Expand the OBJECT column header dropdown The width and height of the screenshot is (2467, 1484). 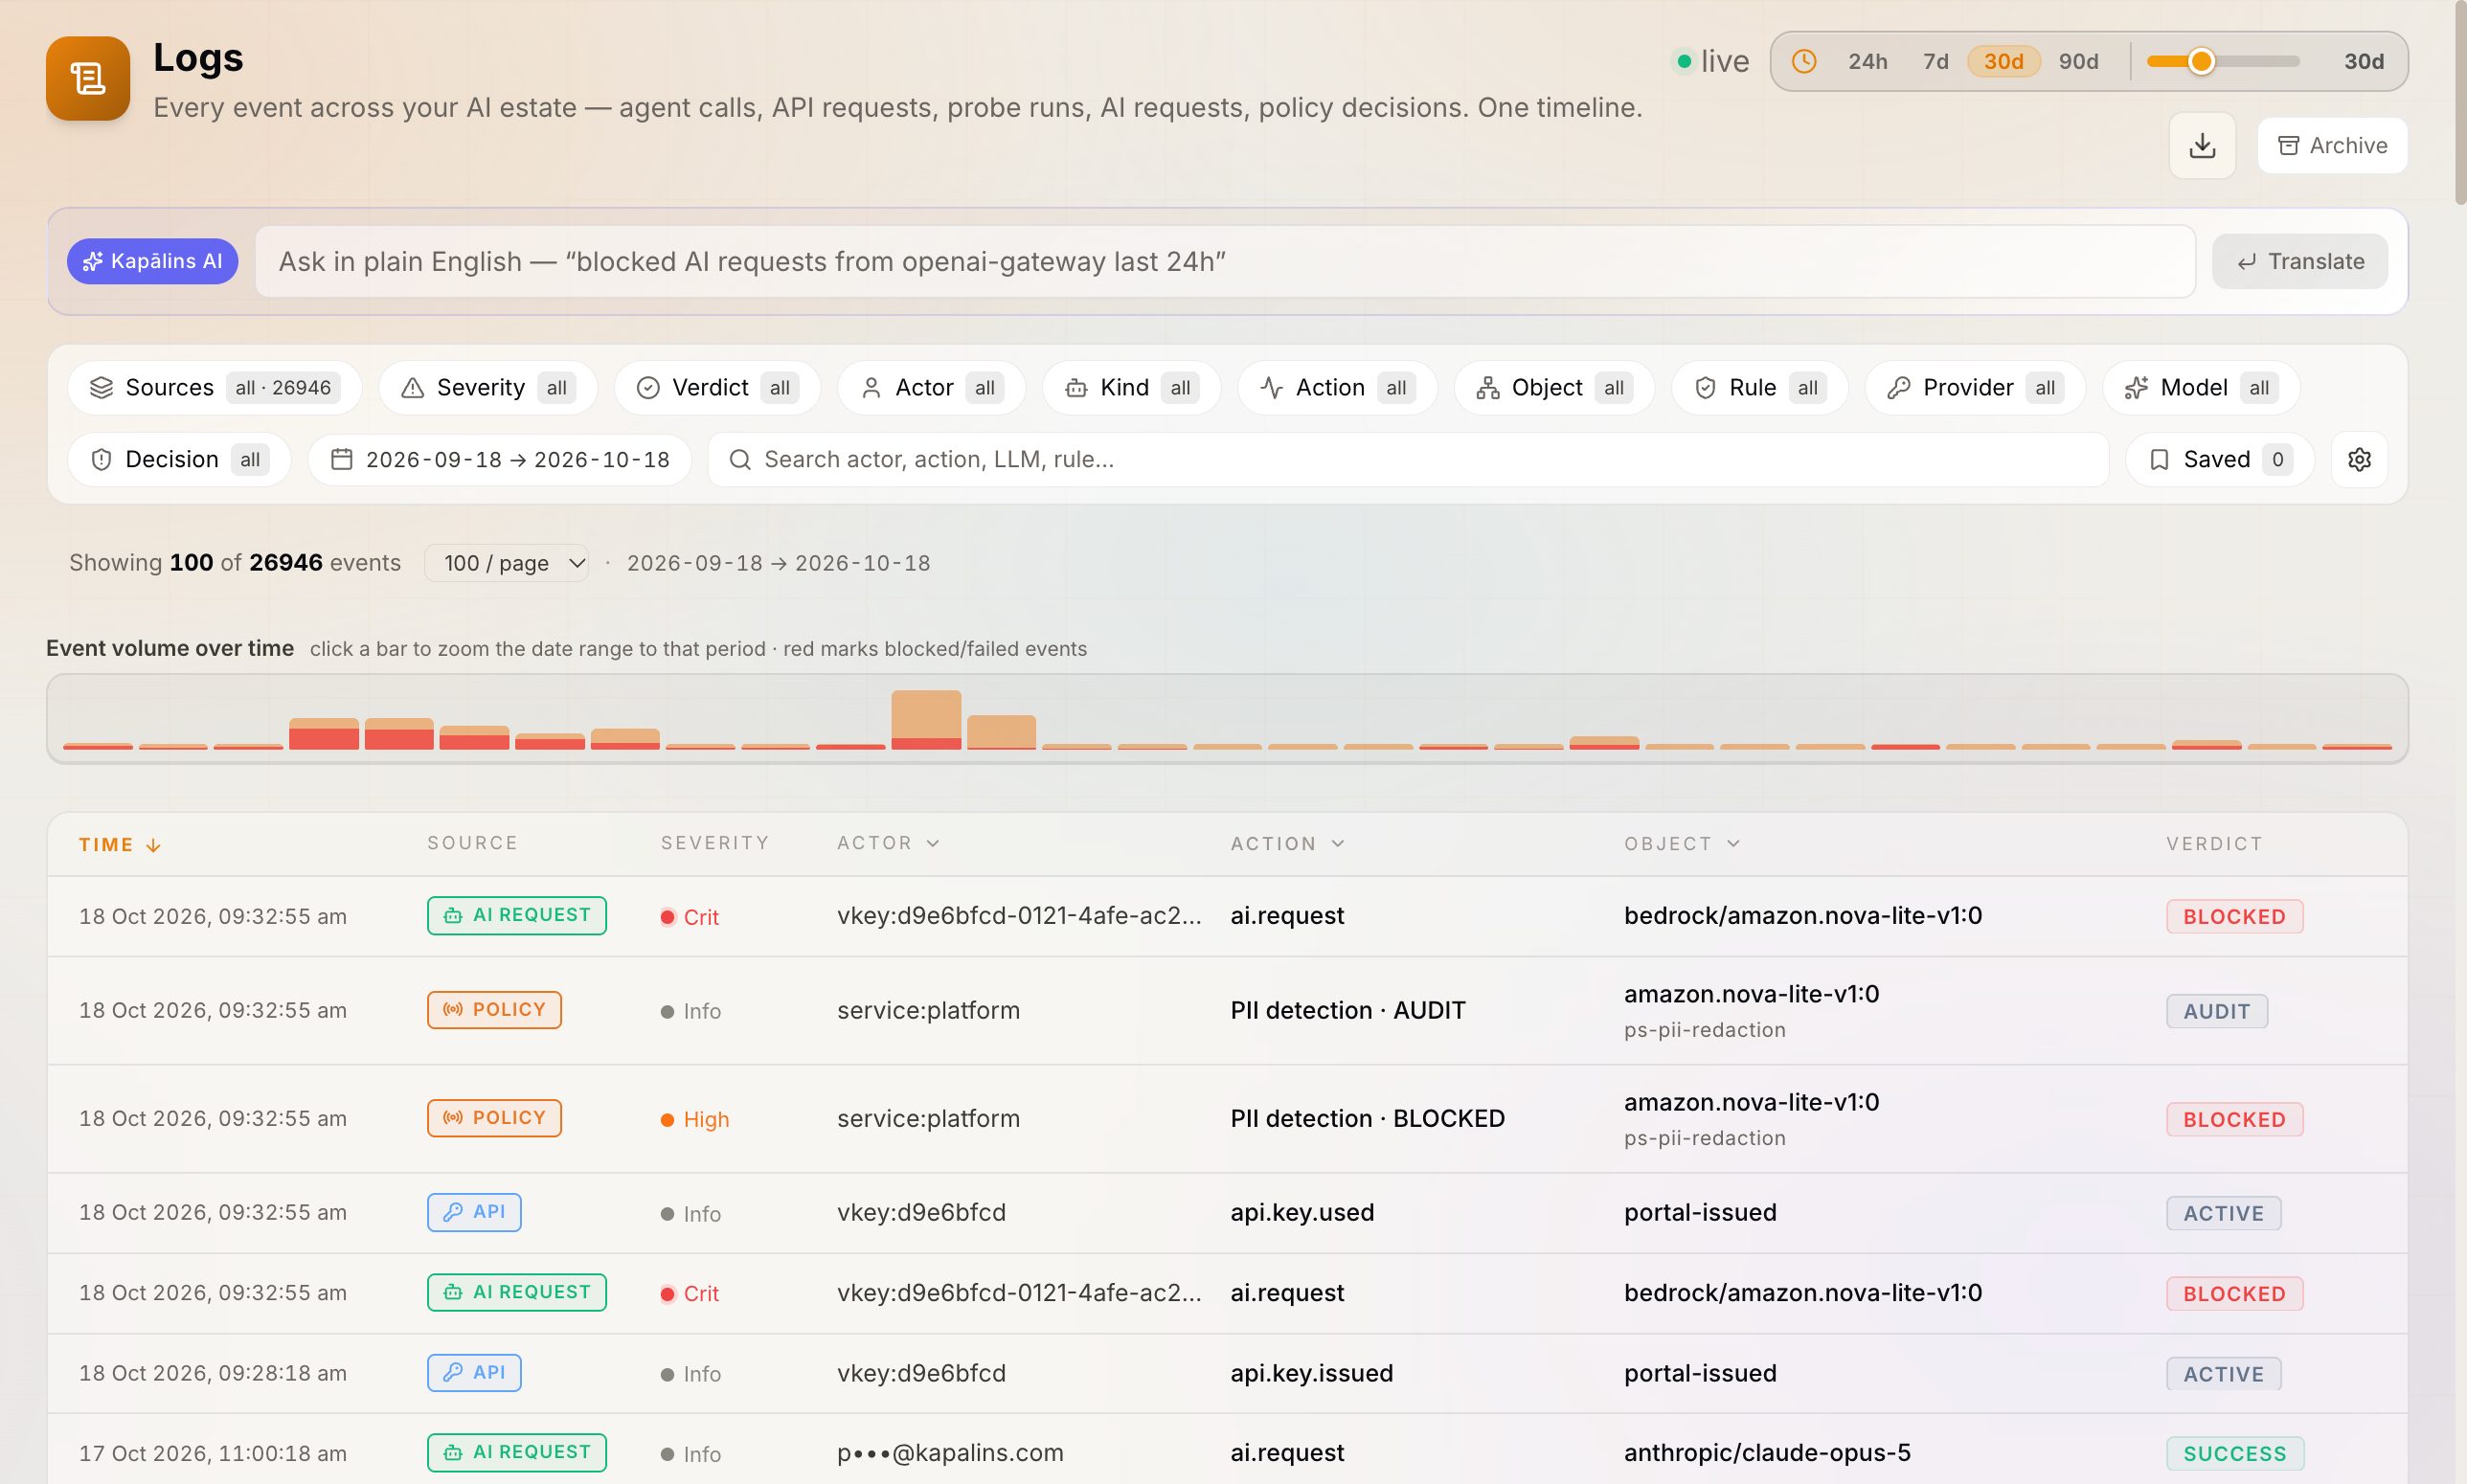click(1682, 843)
